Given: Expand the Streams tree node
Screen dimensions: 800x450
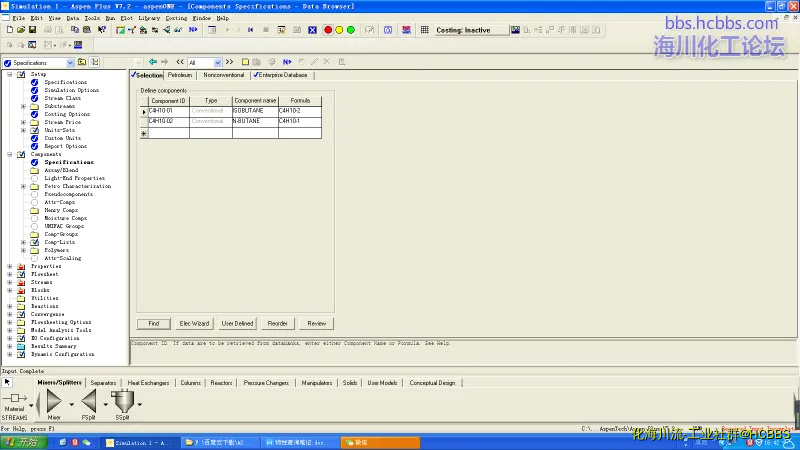Looking at the screenshot, I should 10,282.
